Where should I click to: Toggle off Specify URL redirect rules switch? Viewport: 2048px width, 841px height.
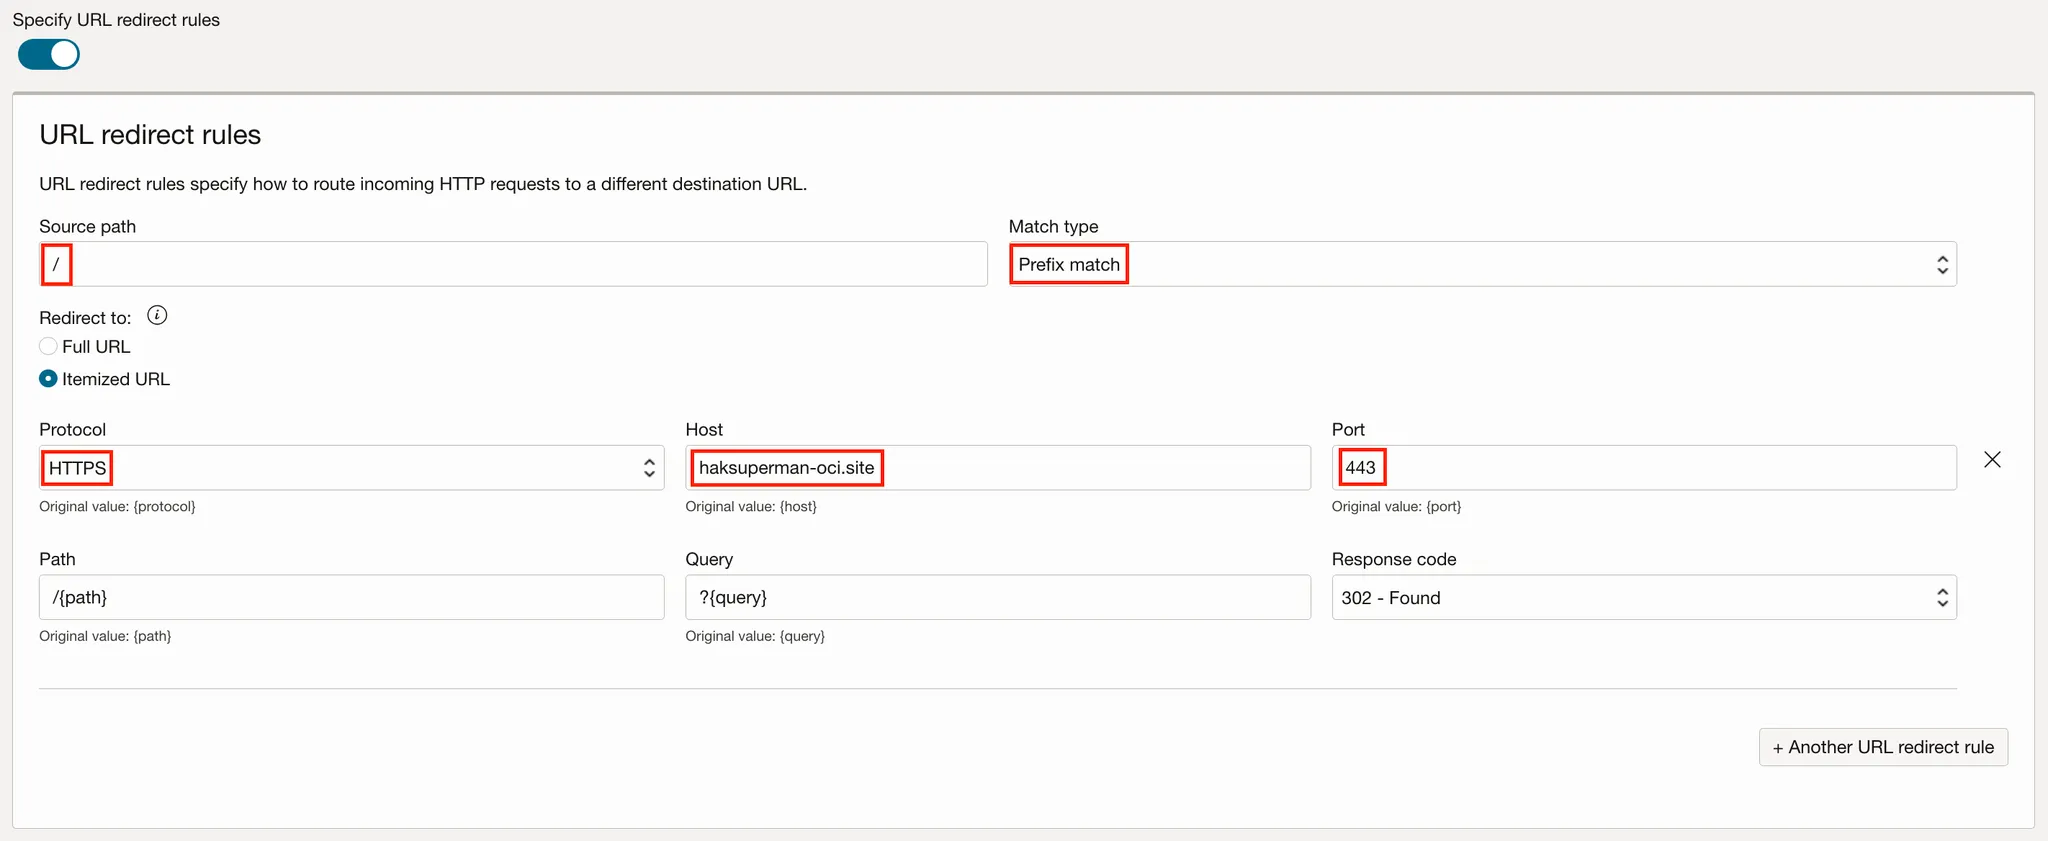[48, 54]
